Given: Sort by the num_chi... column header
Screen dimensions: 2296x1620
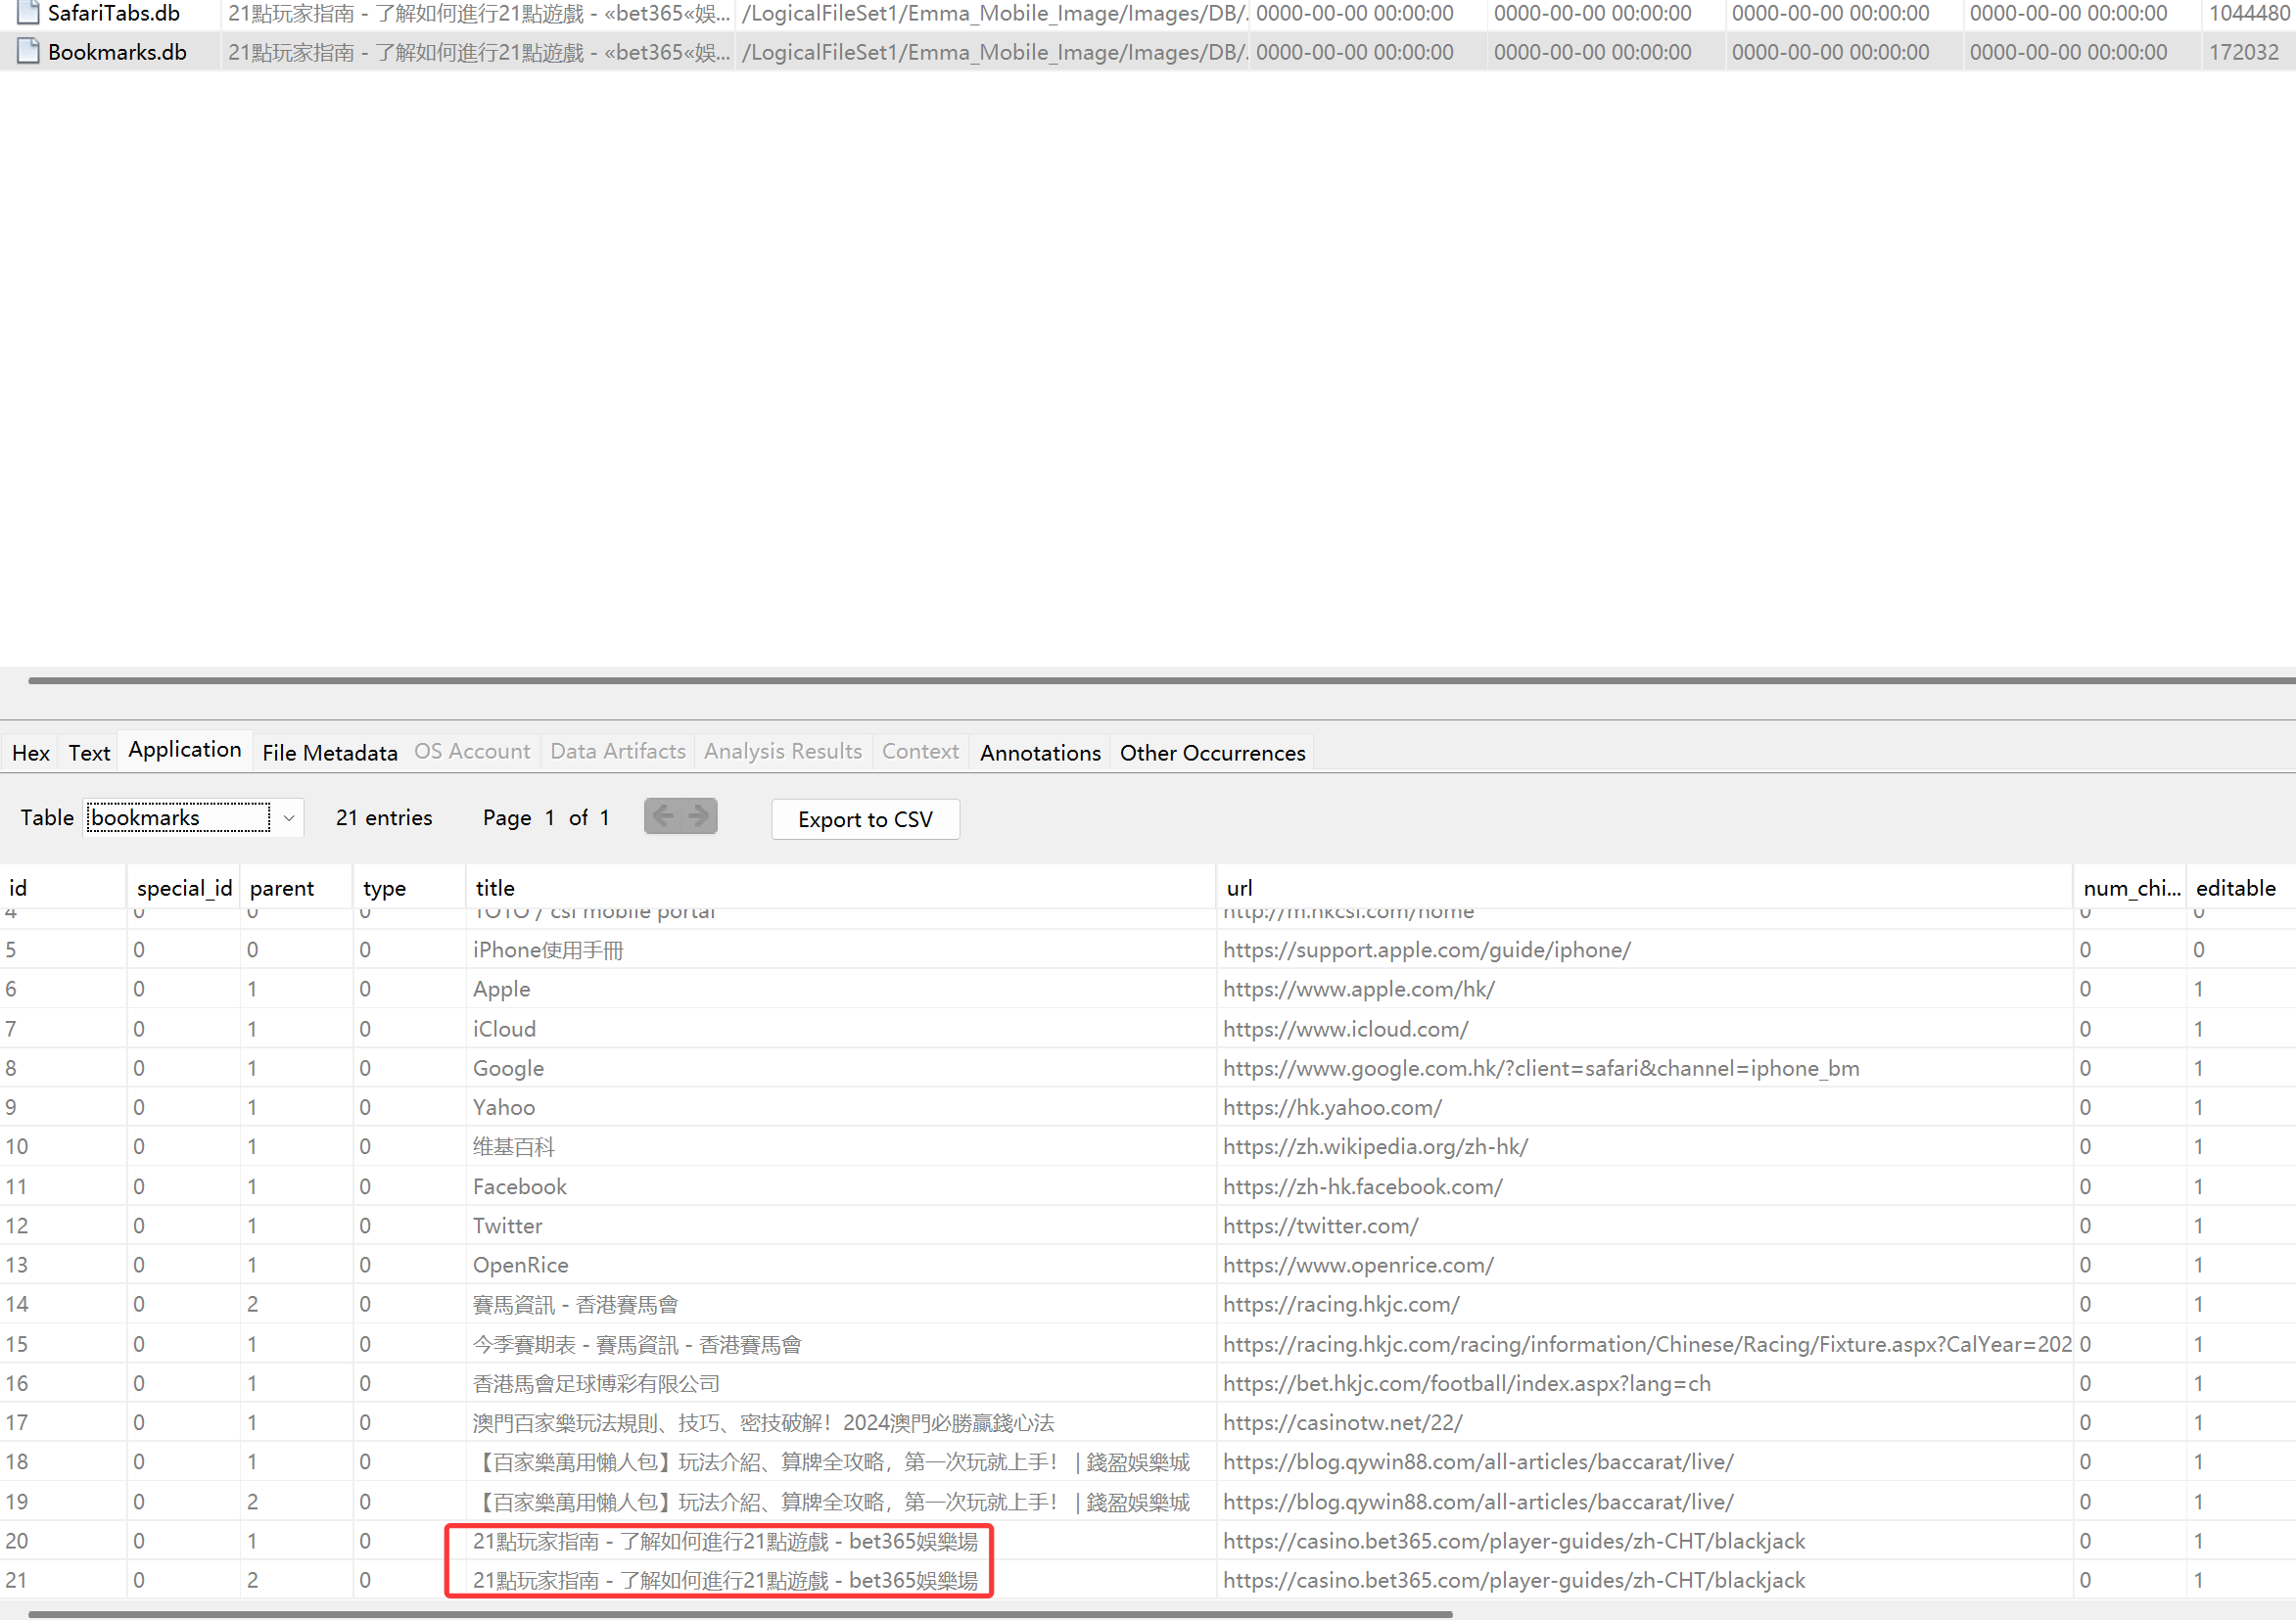Looking at the screenshot, I should tap(2130, 888).
